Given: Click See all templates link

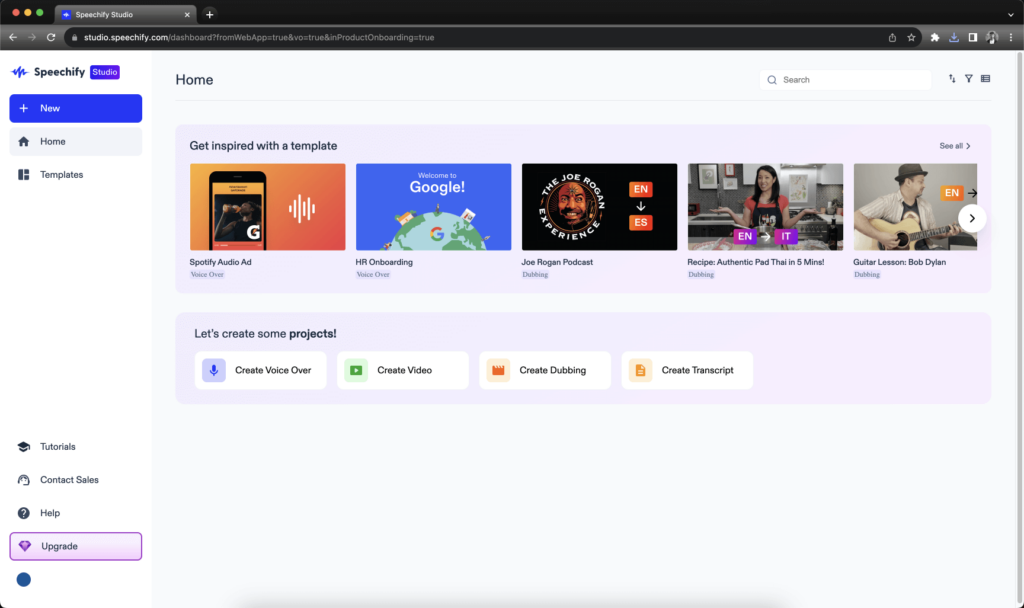Looking at the screenshot, I should coord(955,146).
